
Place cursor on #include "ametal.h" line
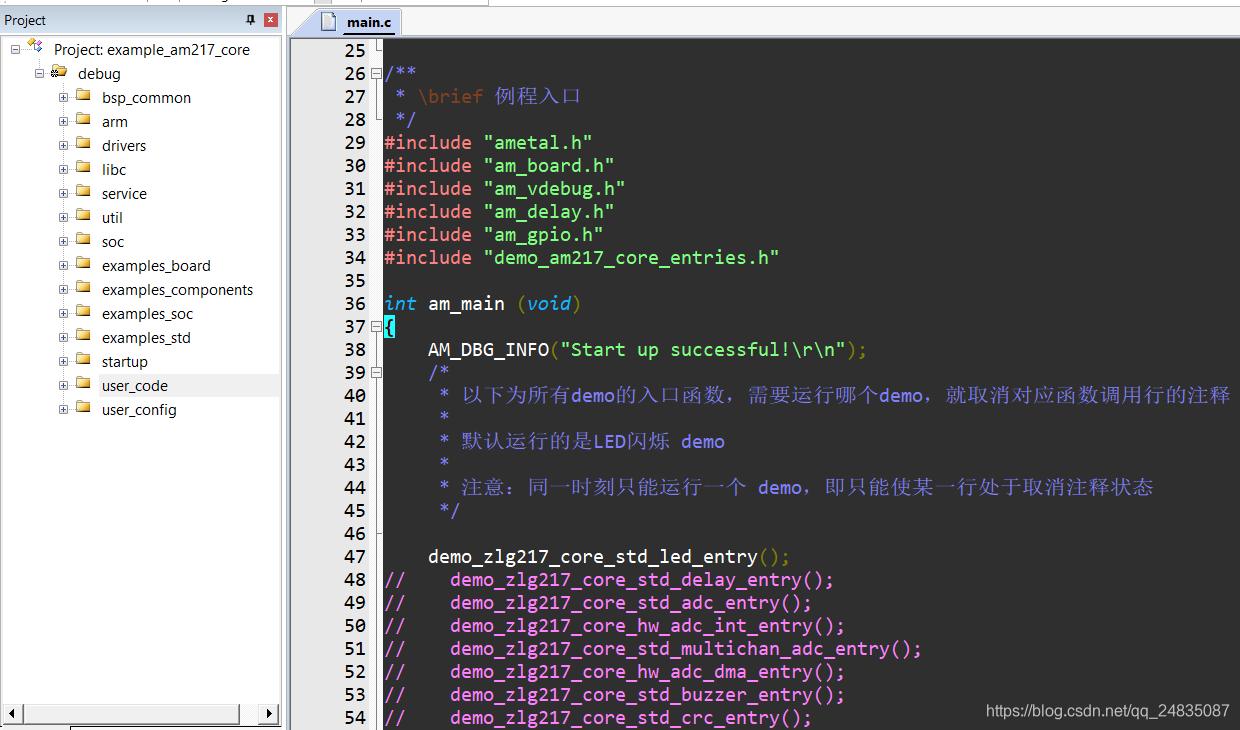pyautogui.click(x=488, y=143)
